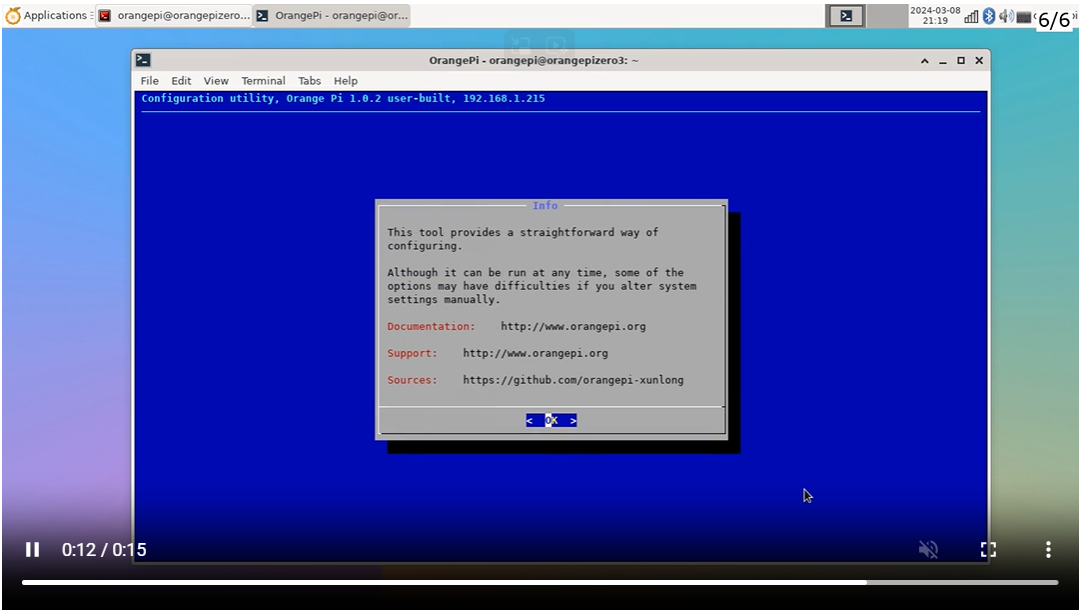Maximize the OrangePi terminal window
Viewport: 1085px width, 615px height.
[960, 61]
